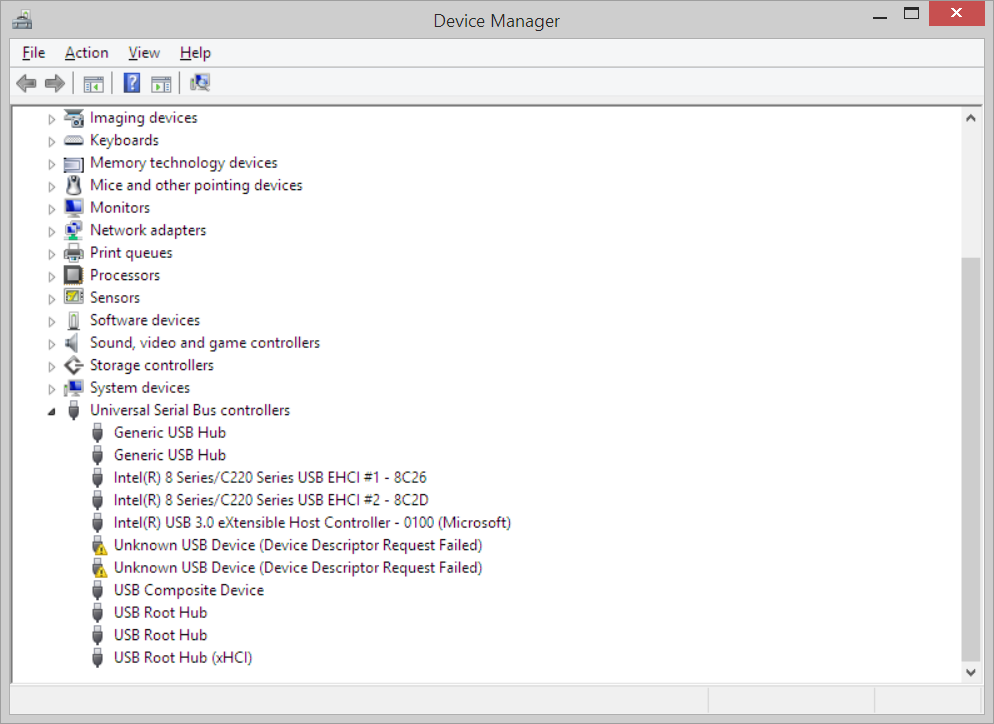Click the scrollbar up arrow
The width and height of the screenshot is (994, 724).
[x=971, y=118]
